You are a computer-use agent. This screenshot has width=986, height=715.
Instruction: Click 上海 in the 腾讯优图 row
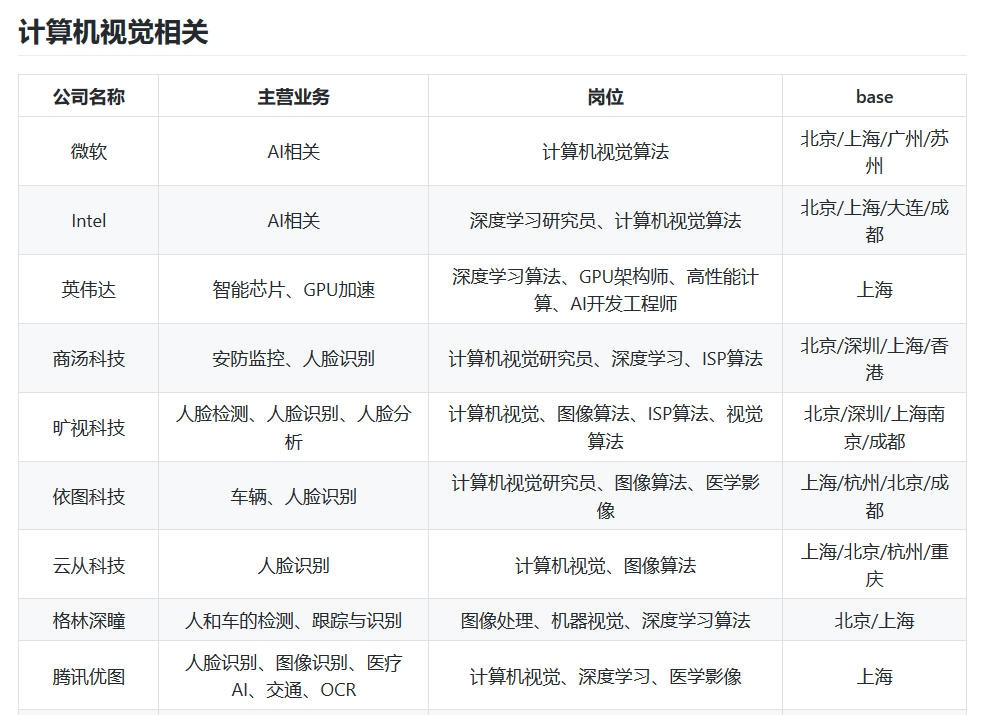coord(875,677)
